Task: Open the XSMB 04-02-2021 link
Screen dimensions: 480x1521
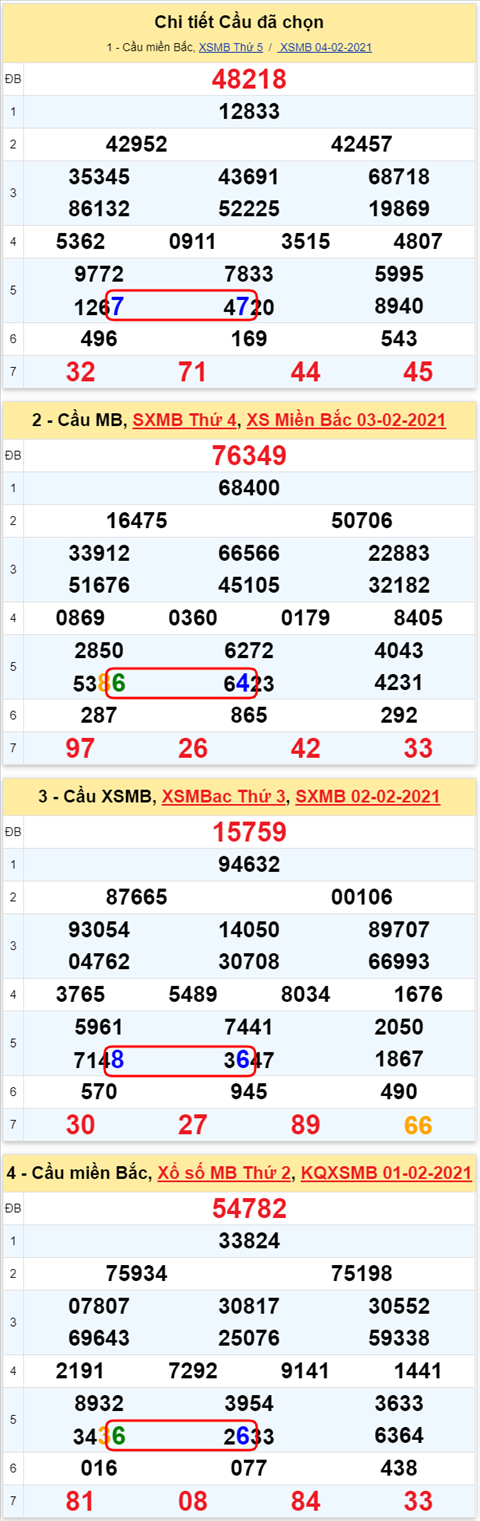Action: click(x=325, y=47)
